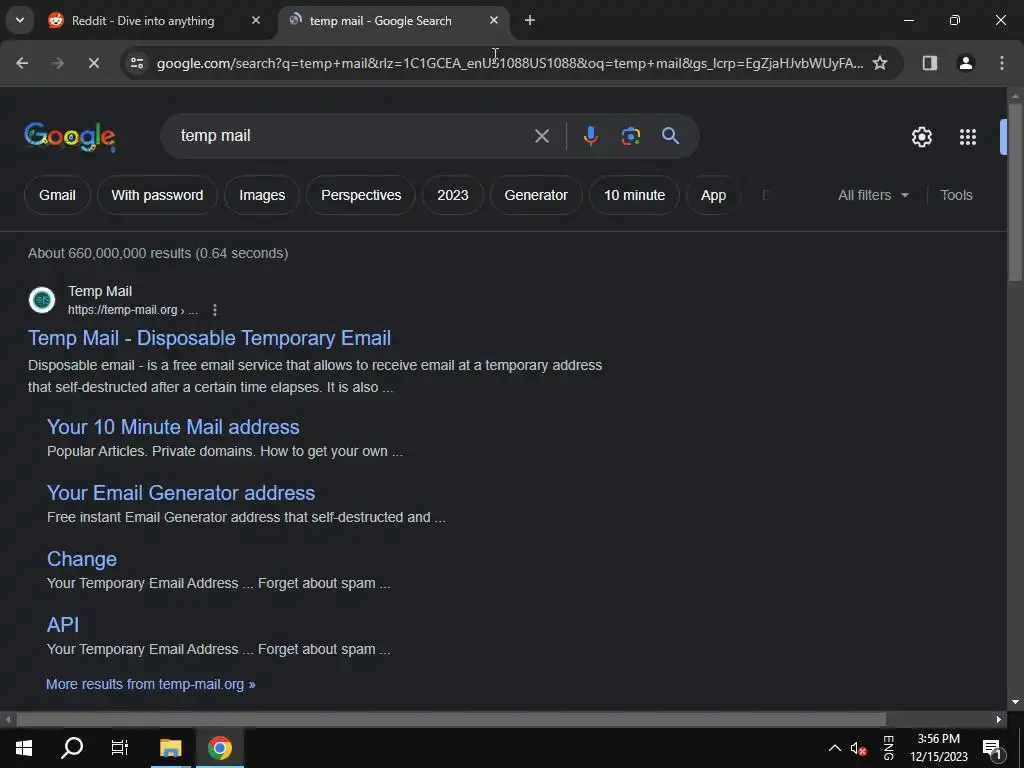Open Windows Start menu
The image size is (1024, 768).
point(24,748)
